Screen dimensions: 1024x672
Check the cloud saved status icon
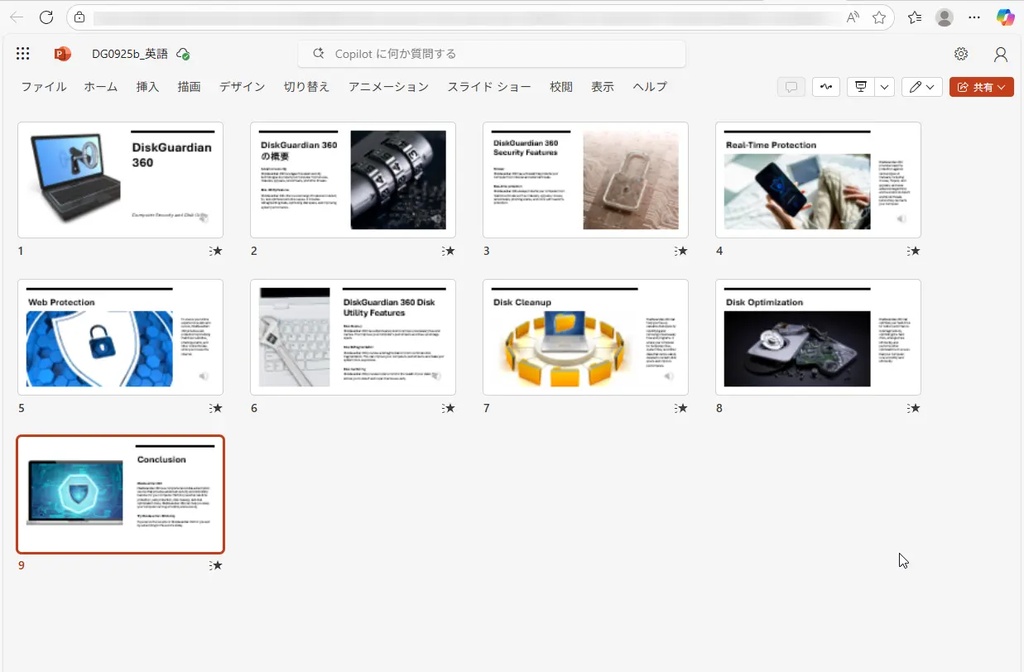[x=184, y=54]
